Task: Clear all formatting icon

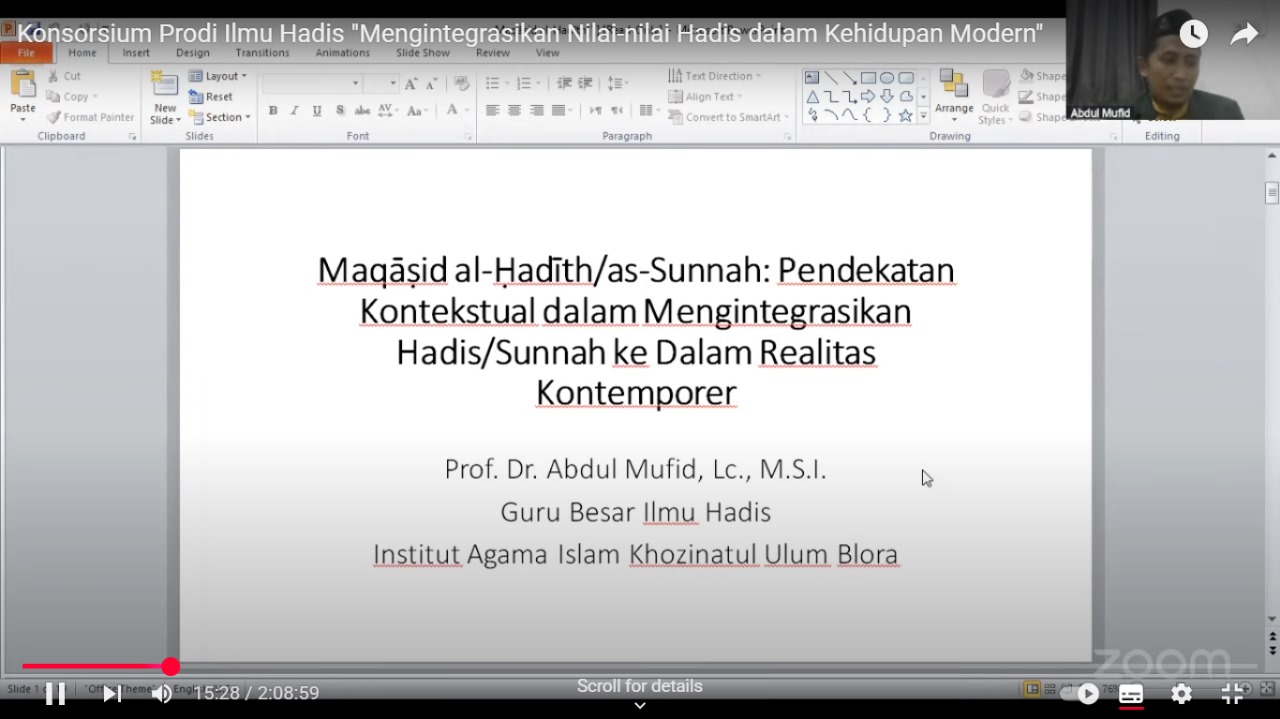Action: (x=461, y=84)
